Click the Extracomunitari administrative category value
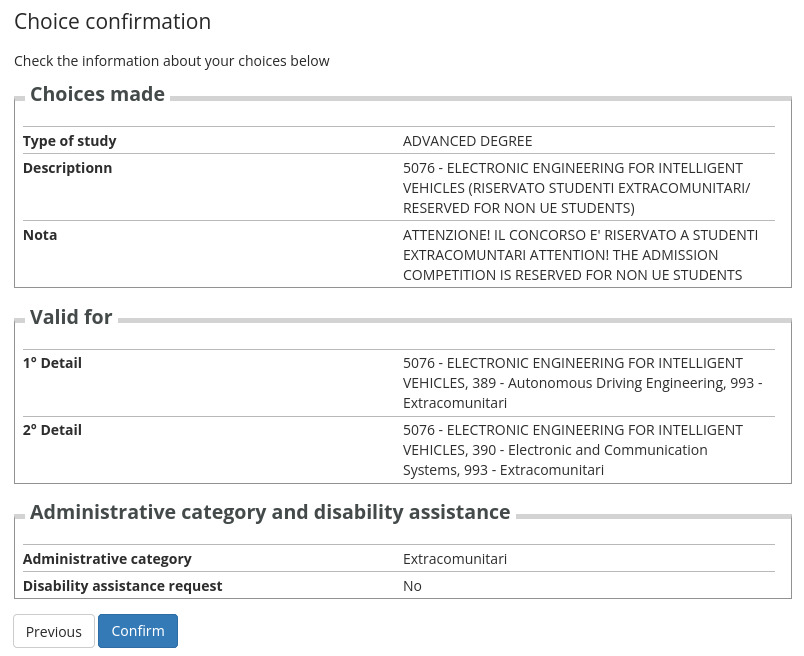The height and width of the screenshot is (656, 804). (x=454, y=559)
